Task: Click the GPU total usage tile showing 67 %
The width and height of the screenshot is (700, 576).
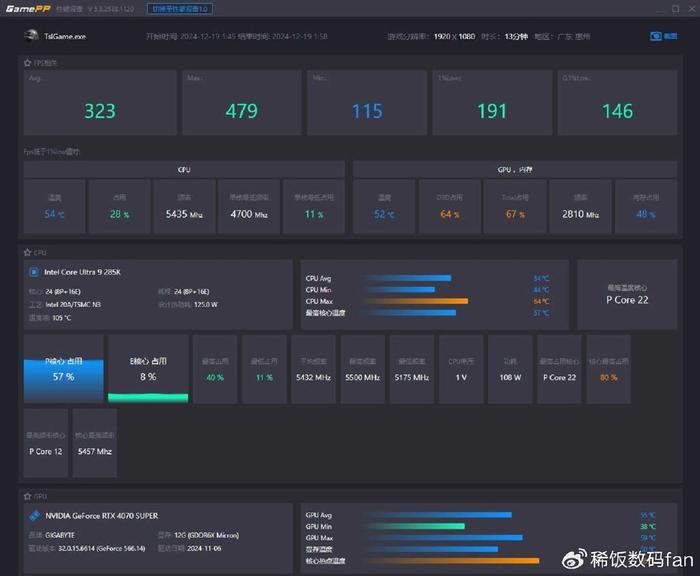Action: click(515, 206)
